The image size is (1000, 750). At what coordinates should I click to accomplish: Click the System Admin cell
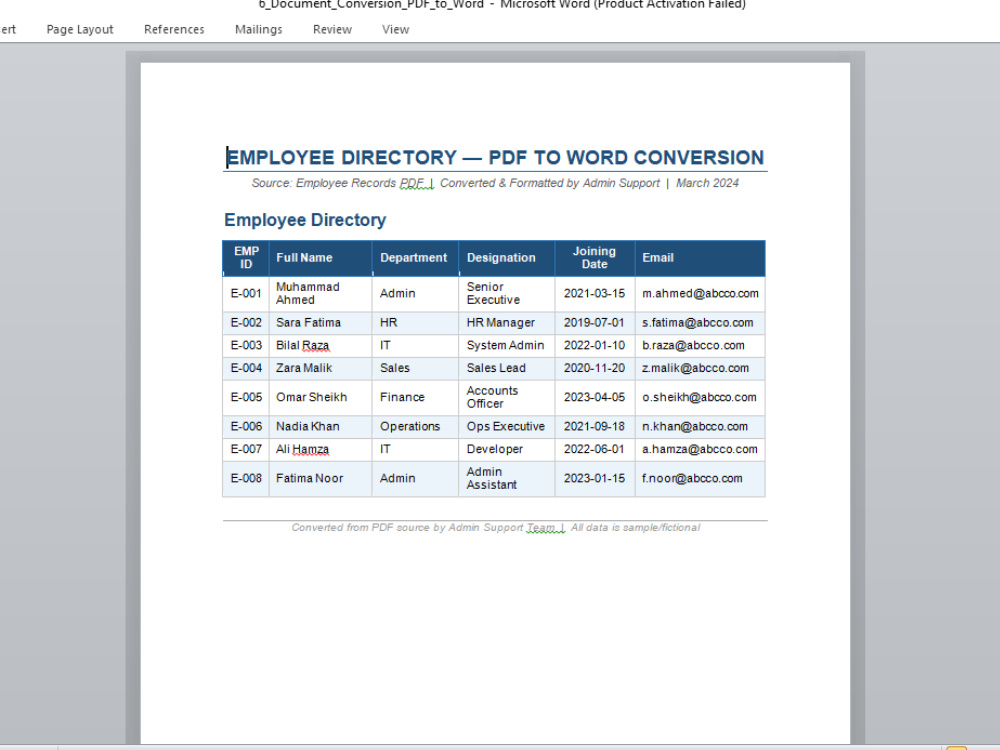click(x=507, y=345)
